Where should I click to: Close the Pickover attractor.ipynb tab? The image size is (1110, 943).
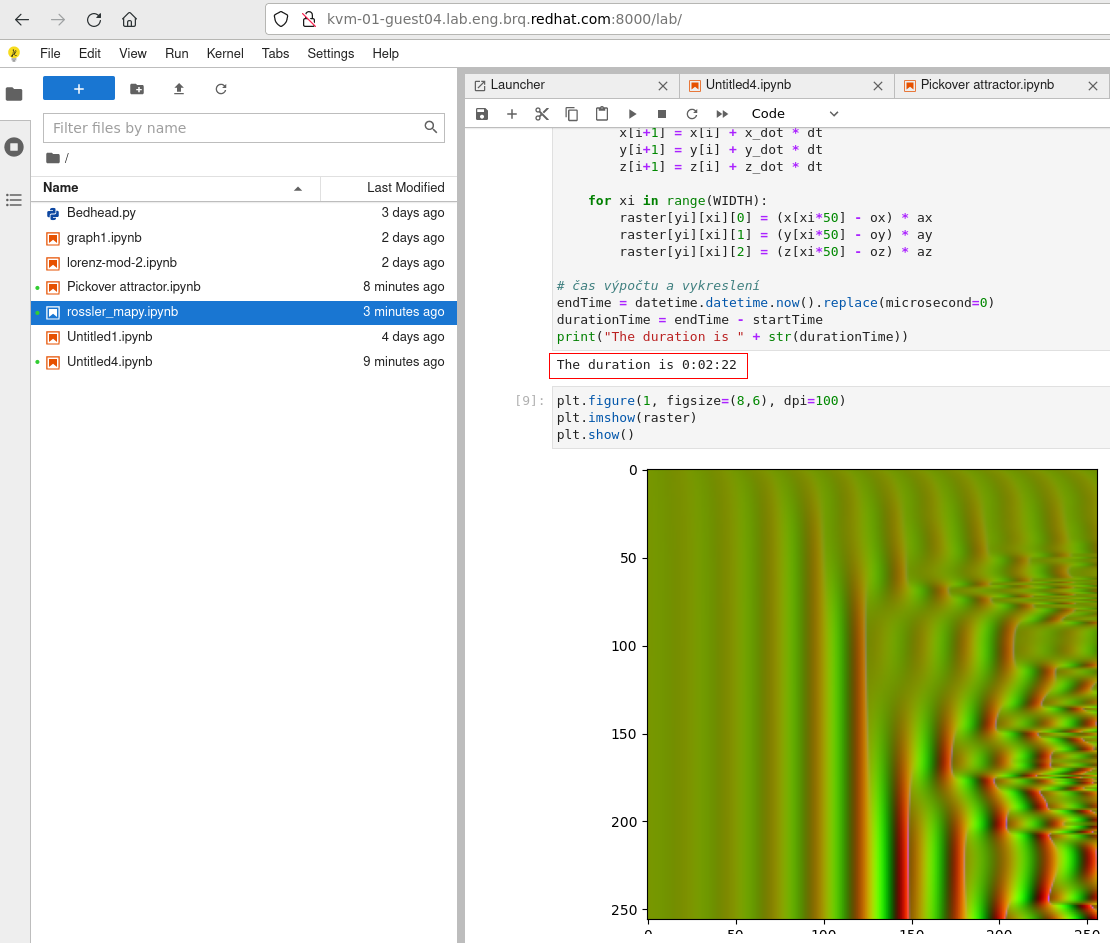1093,86
